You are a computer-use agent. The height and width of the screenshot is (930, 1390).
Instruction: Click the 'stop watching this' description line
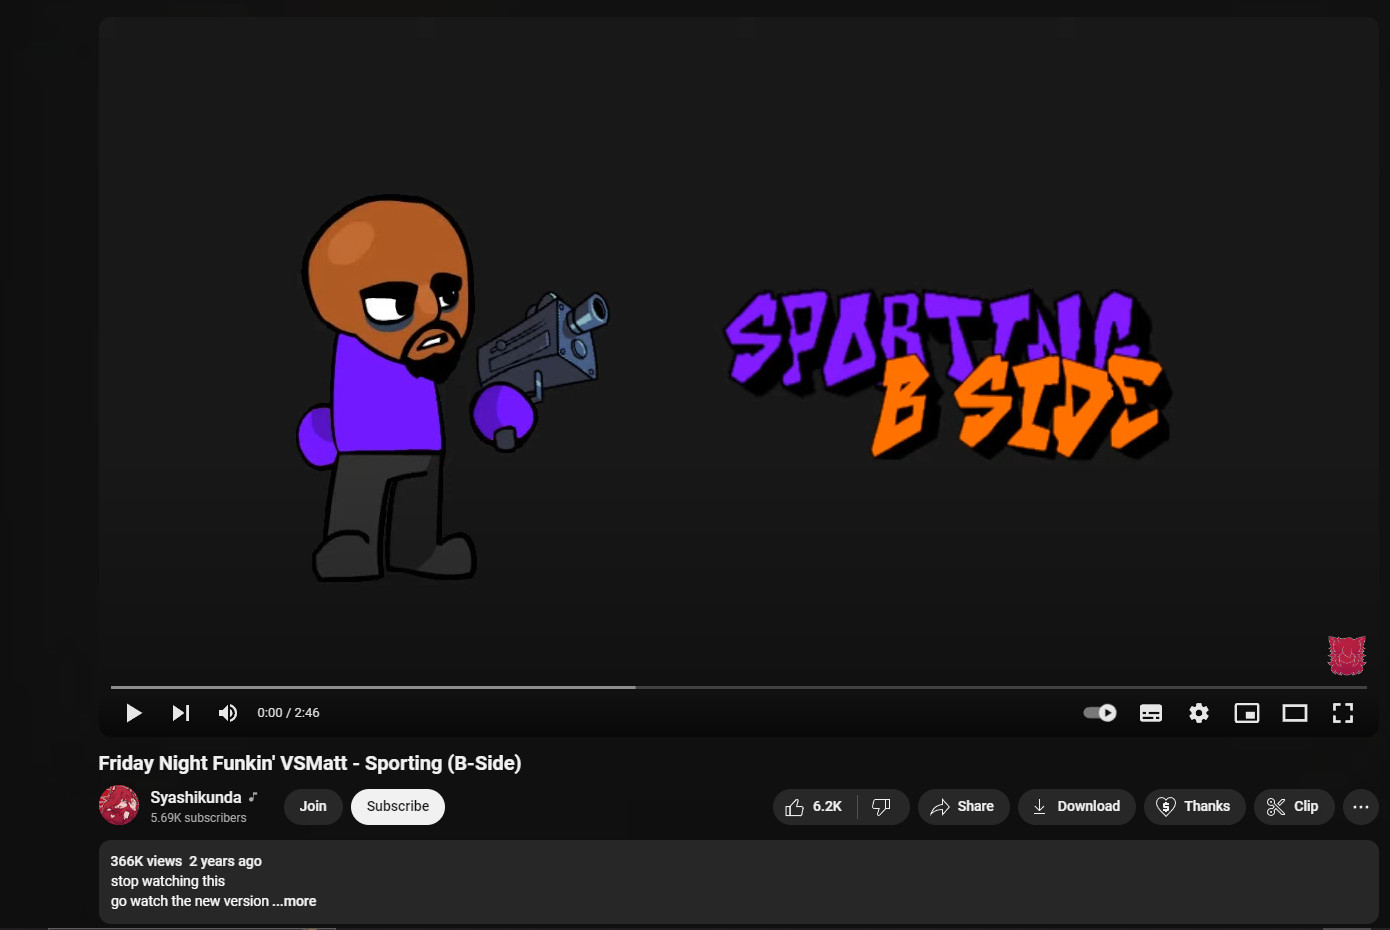pyautogui.click(x=168, y=881)
